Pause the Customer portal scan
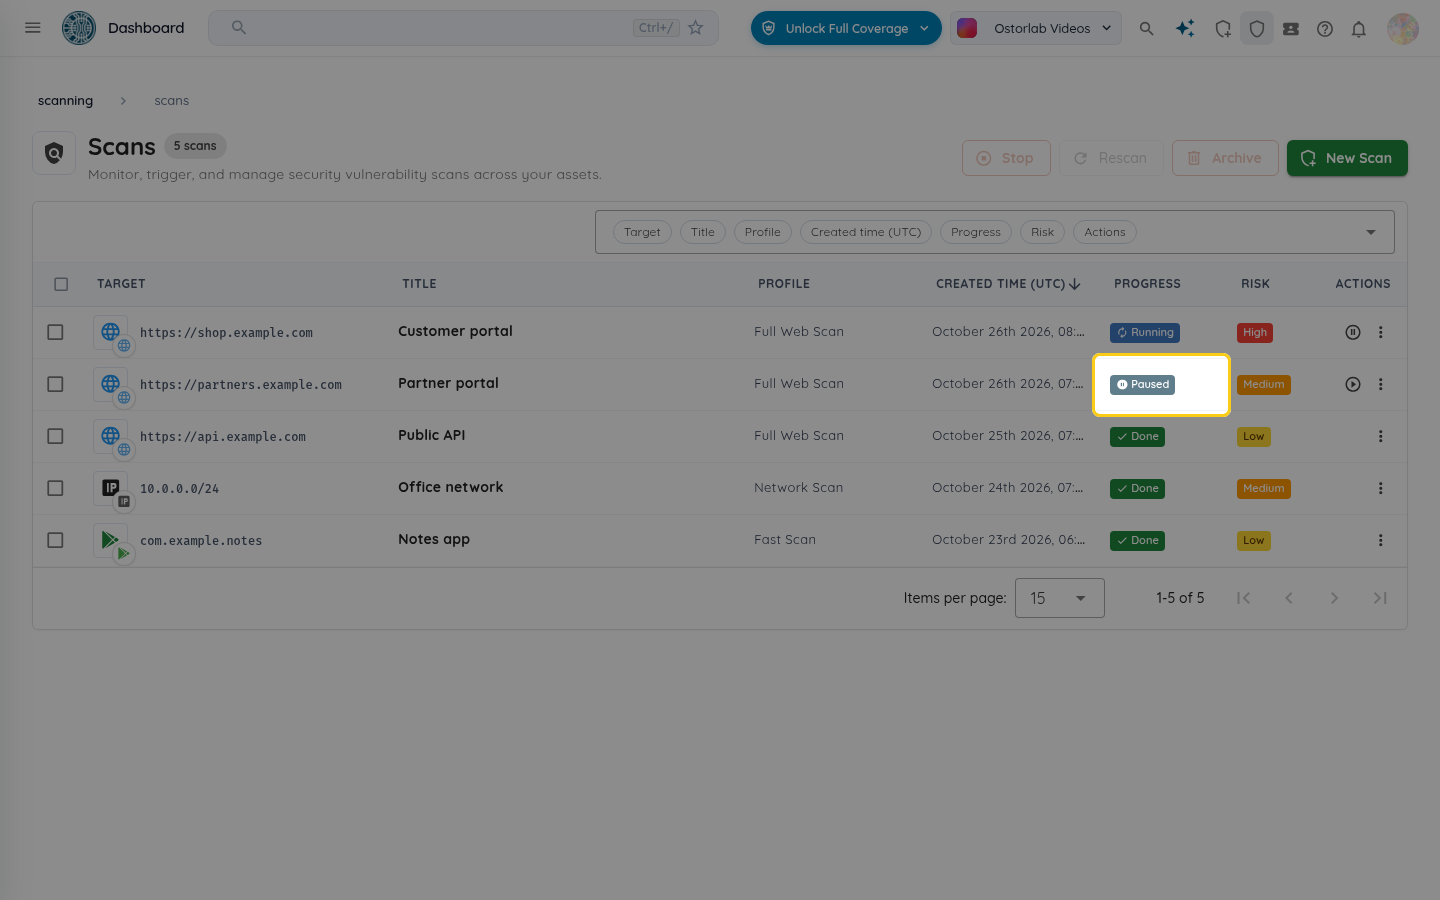 1353,332
